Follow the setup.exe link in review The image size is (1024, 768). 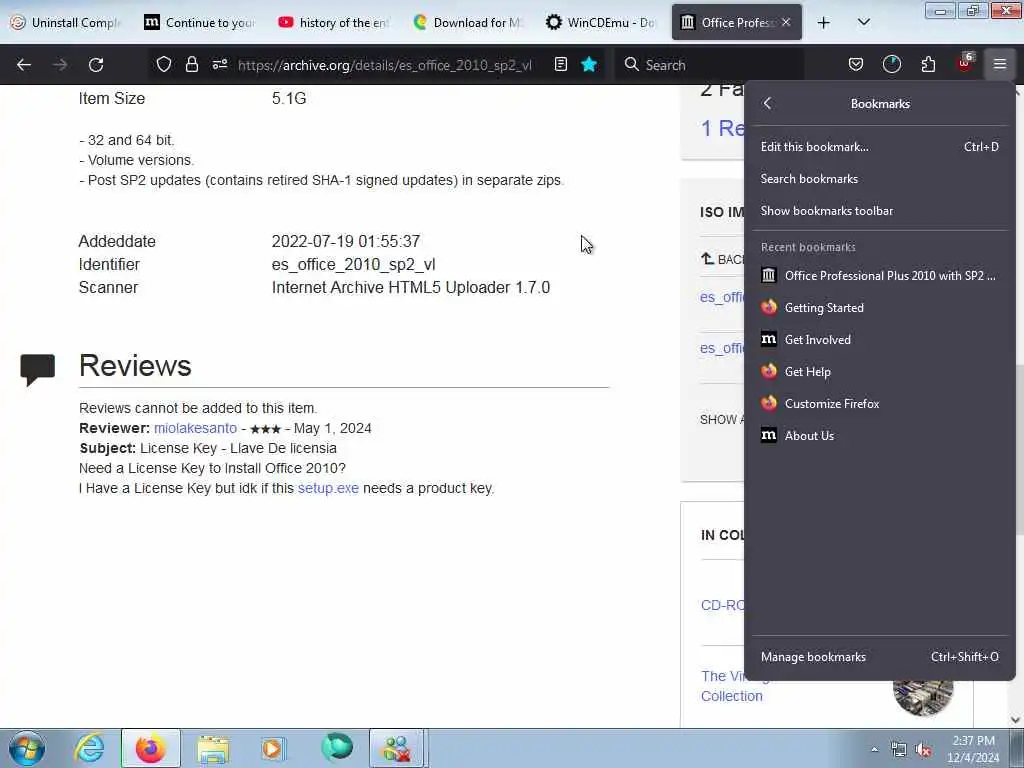pyautogui.click(x=328, y=488)
